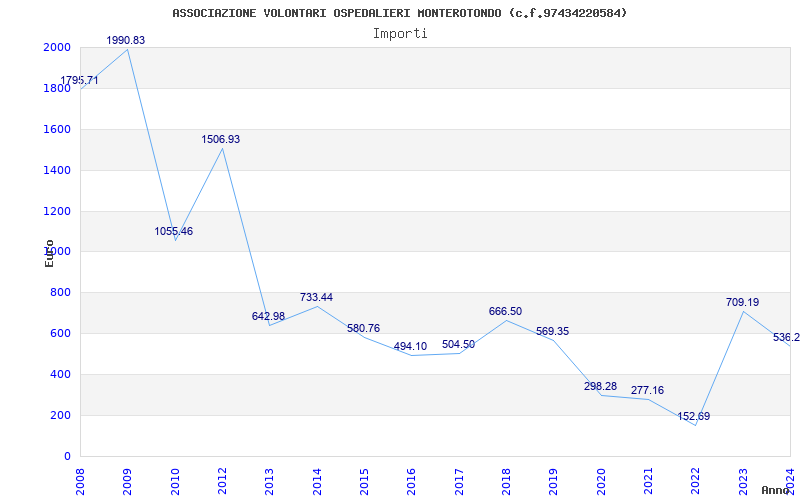
Task: Select the 709.19 data label
Action: [742, 302]
